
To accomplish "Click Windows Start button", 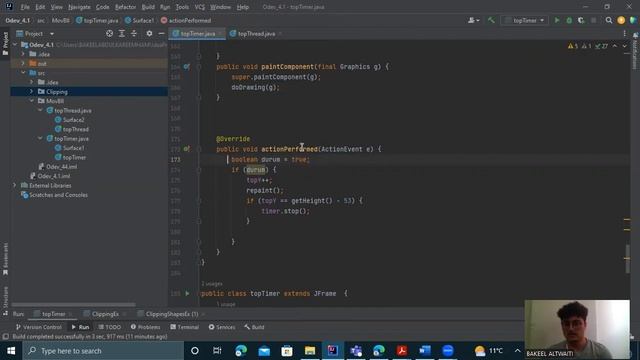I will pos(11,351).
